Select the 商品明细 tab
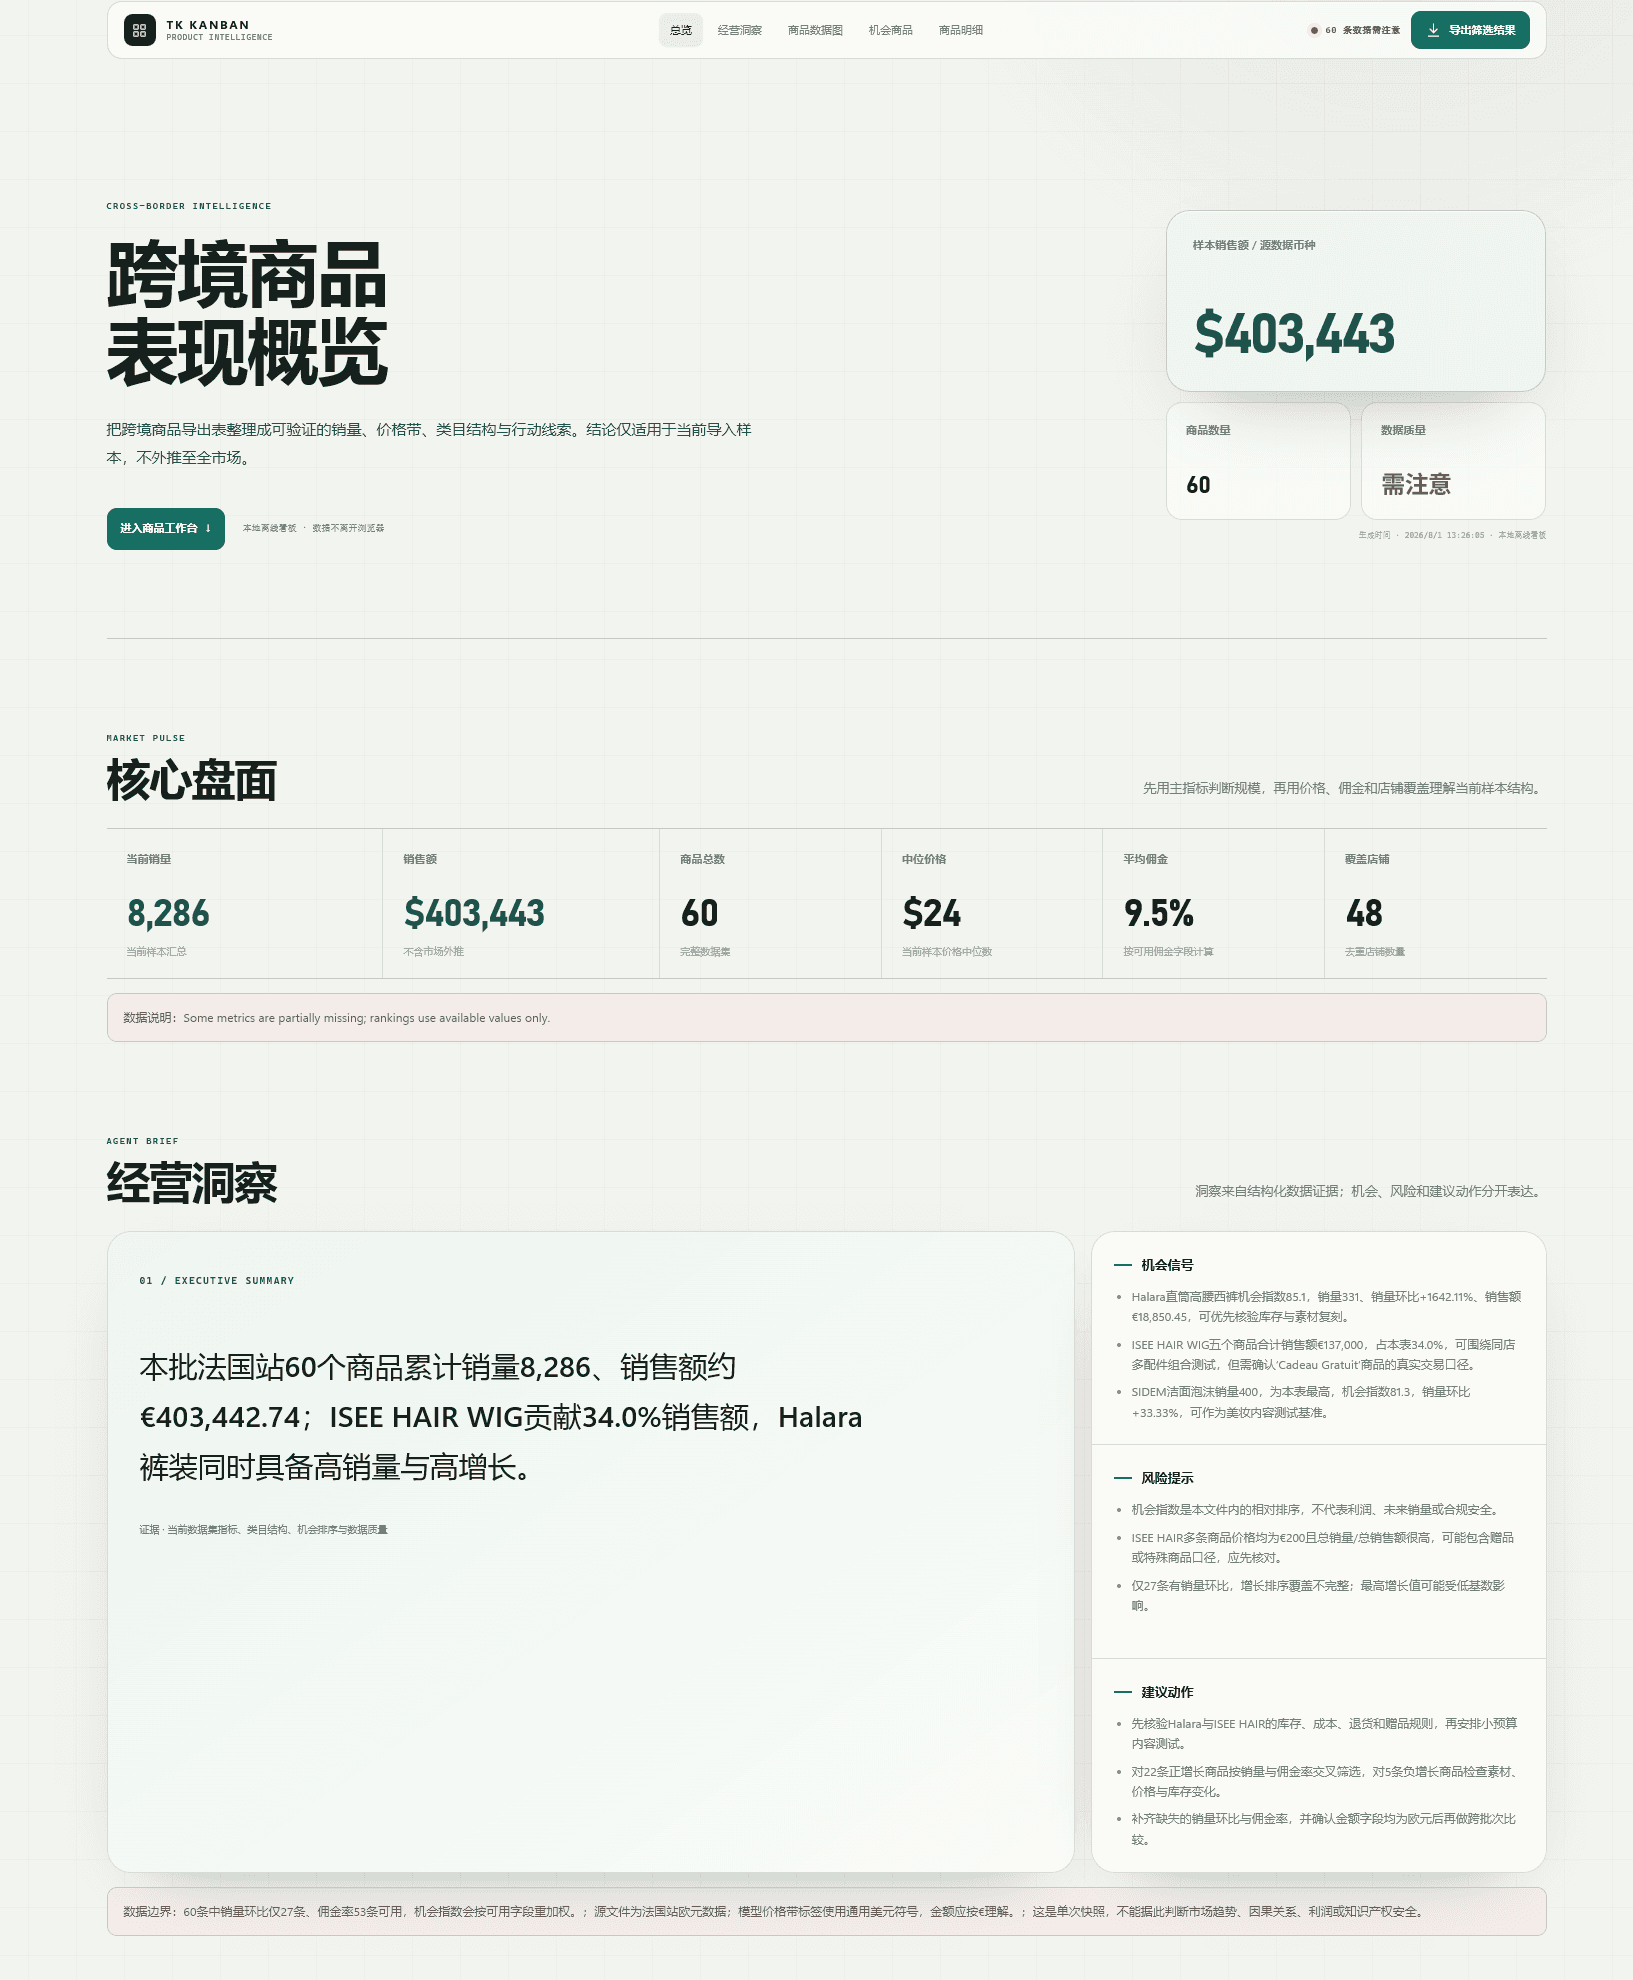Screen dimensions: 1633x1980 click(961, 30)
